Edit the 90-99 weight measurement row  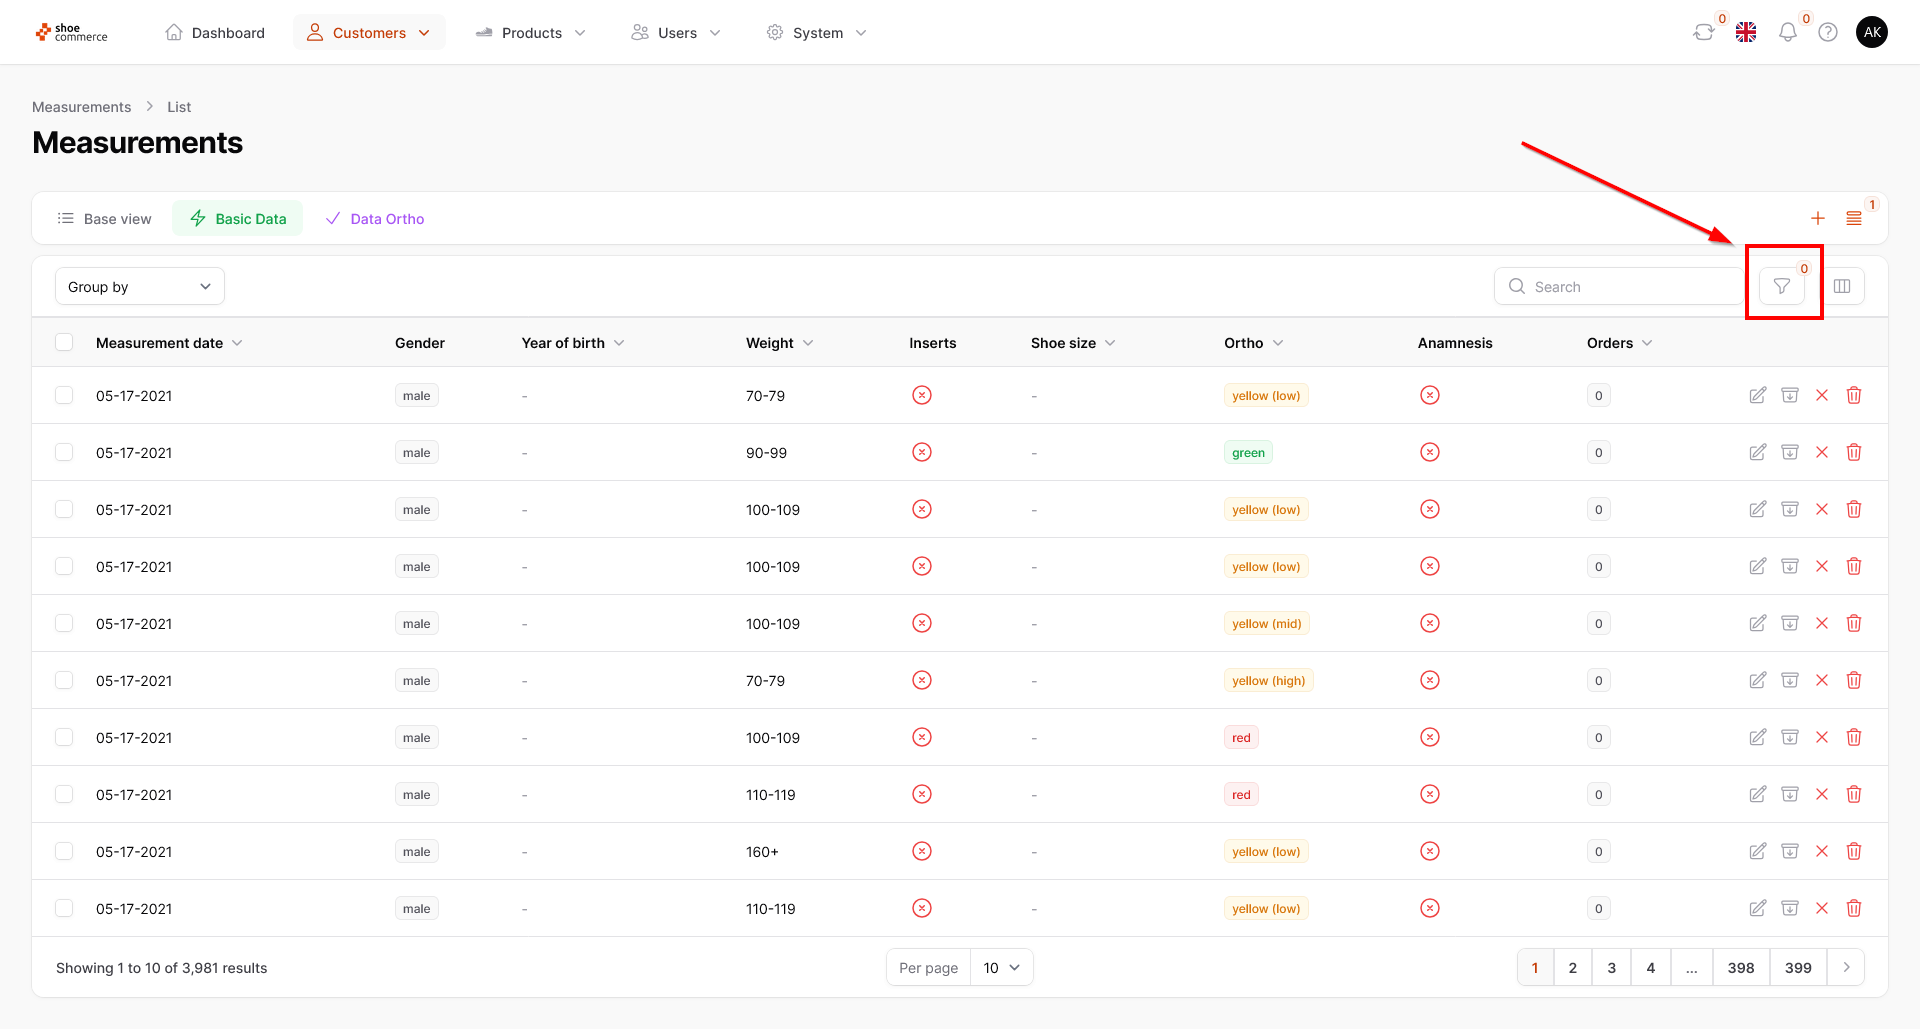point(1757,452)
